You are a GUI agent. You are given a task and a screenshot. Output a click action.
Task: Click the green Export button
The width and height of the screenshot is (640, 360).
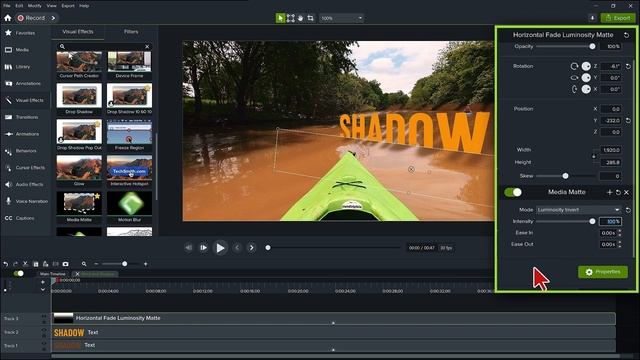coord(618,18)
